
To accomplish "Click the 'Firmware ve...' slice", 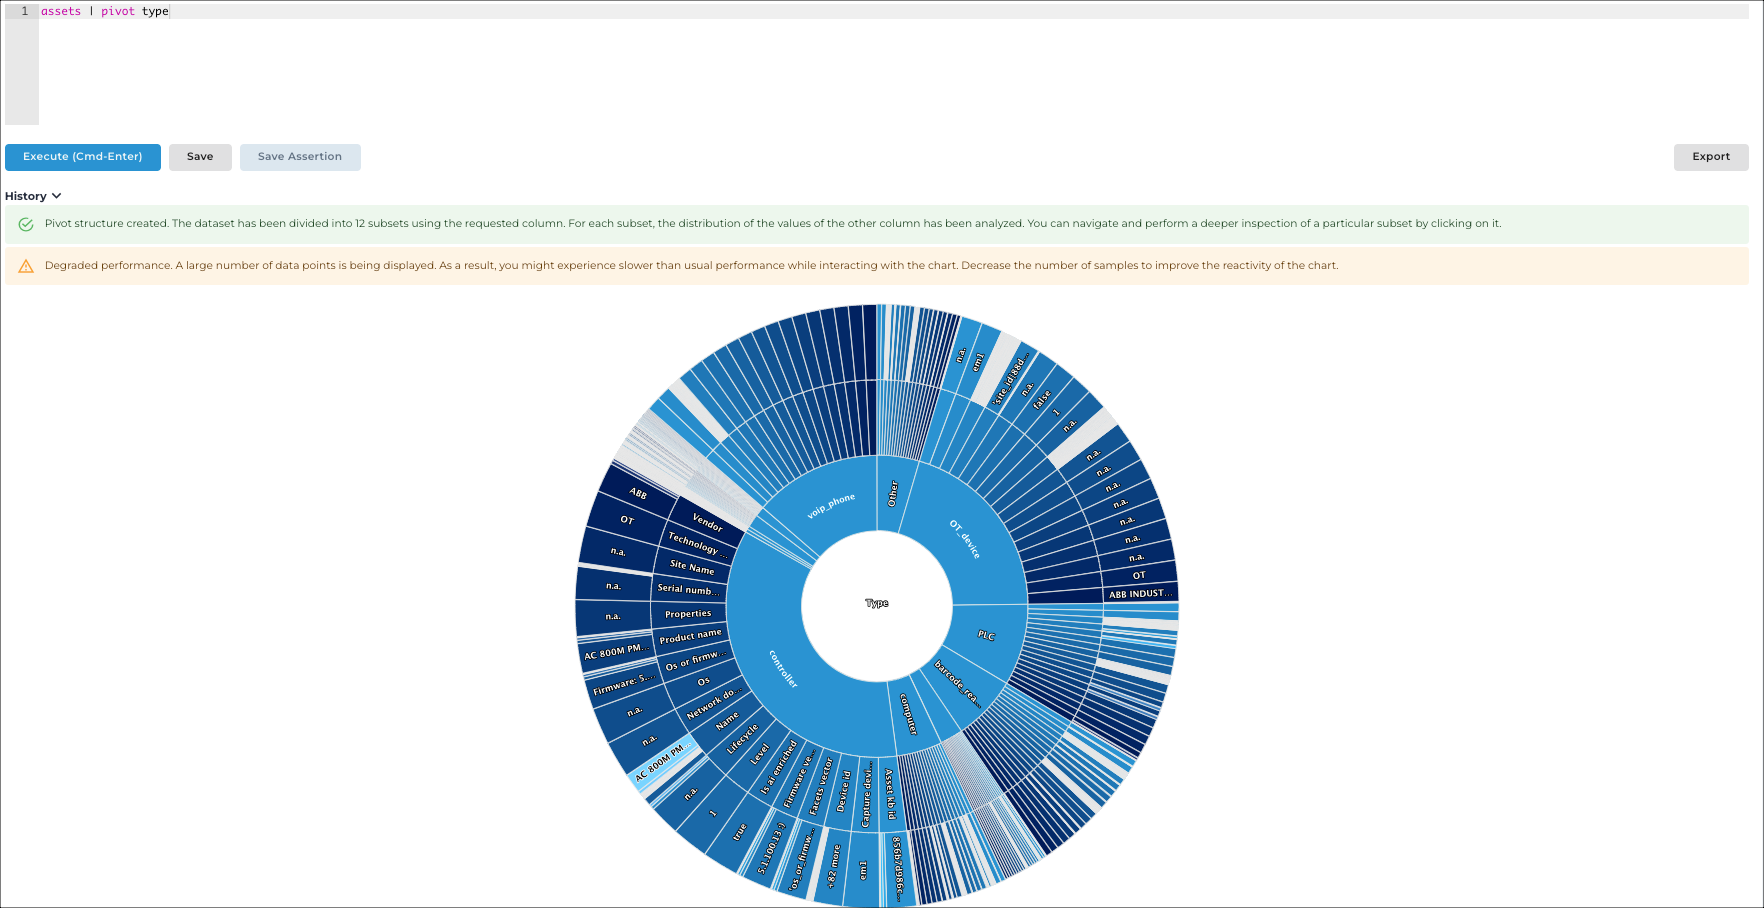I will click(x=799, y=779).
